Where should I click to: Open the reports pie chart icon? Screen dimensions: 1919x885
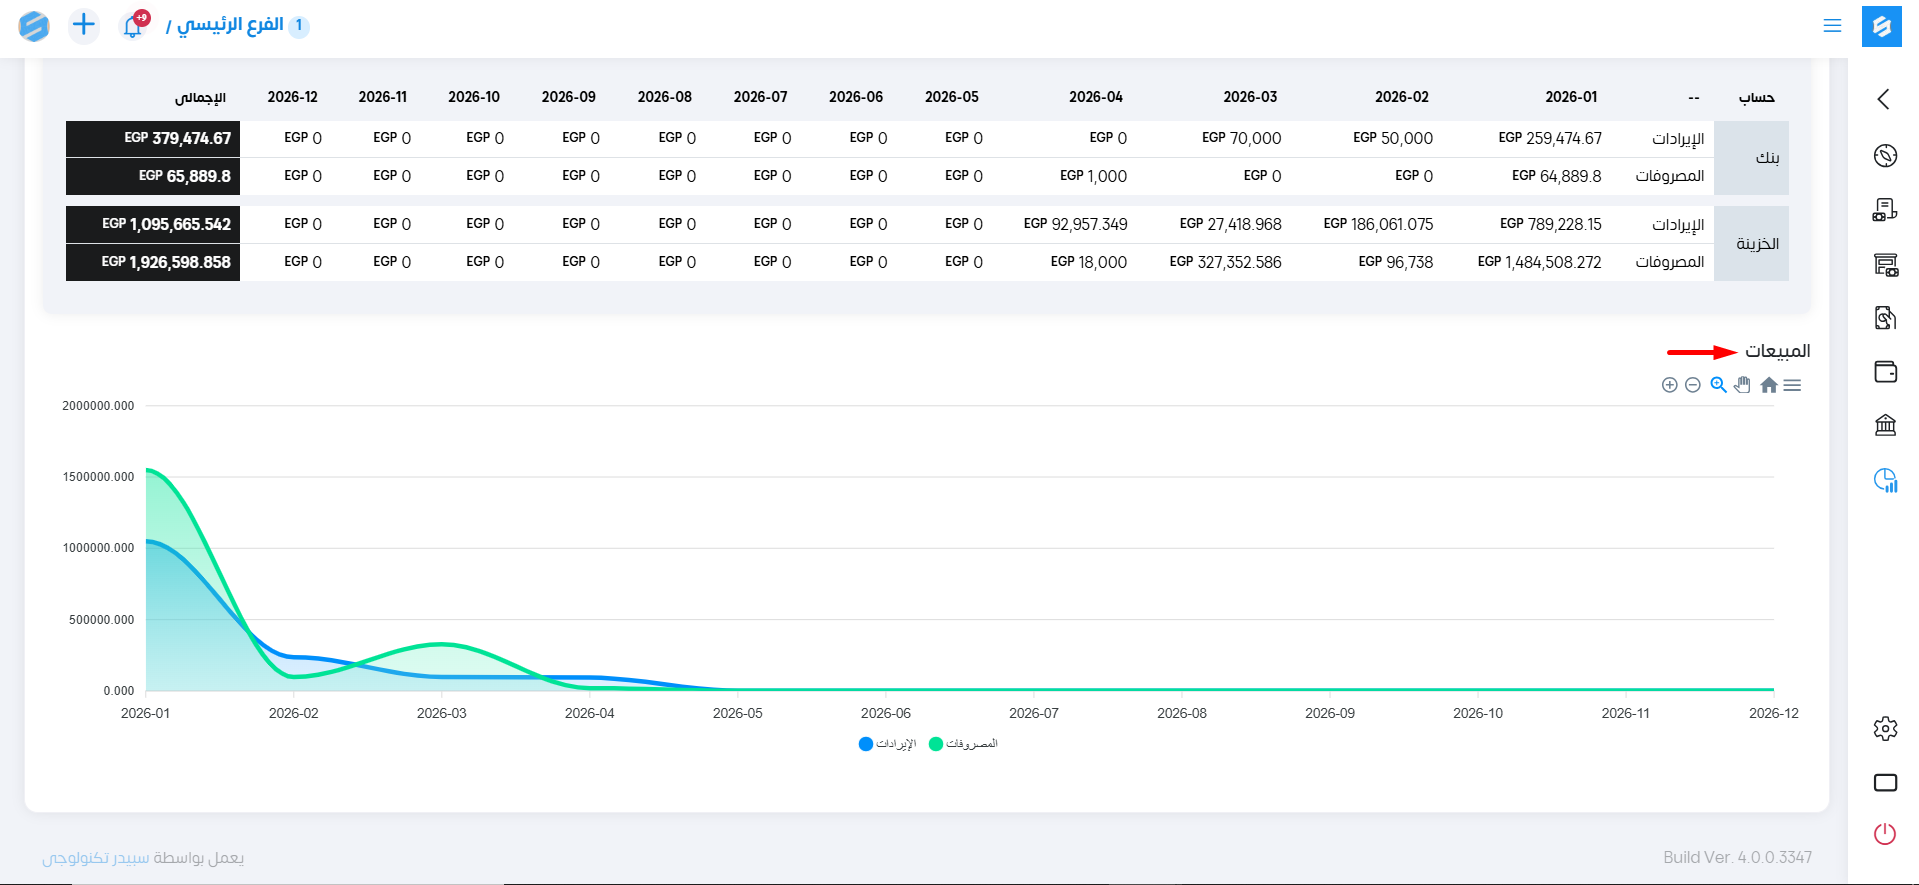[x=1885, y=480]
